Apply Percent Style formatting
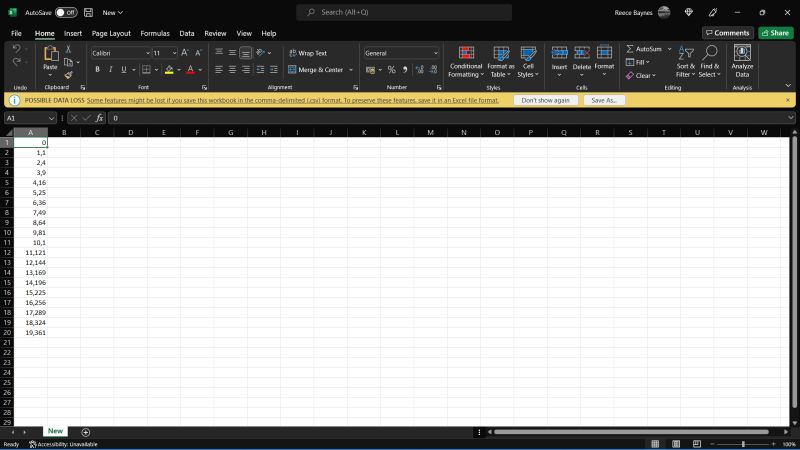 [391, 70]
